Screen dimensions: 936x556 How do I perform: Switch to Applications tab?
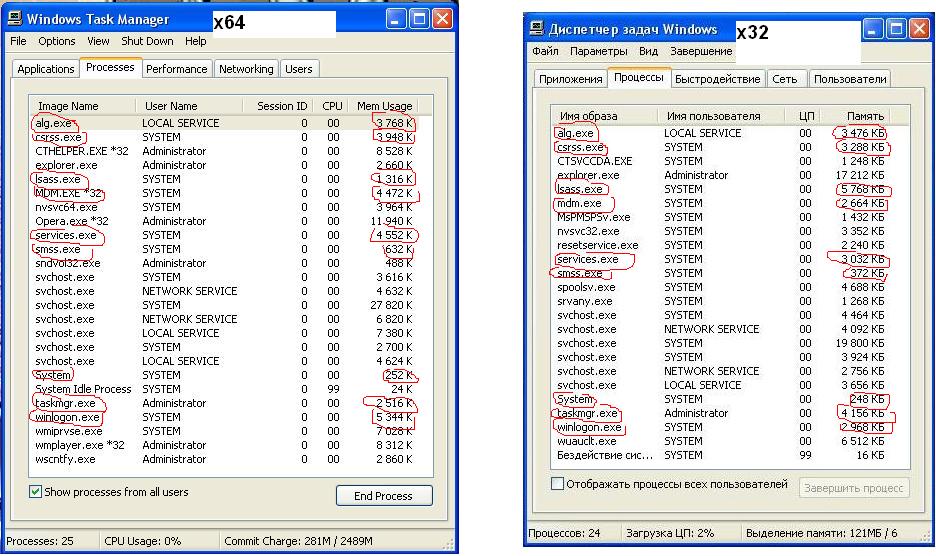click(46, 69)
